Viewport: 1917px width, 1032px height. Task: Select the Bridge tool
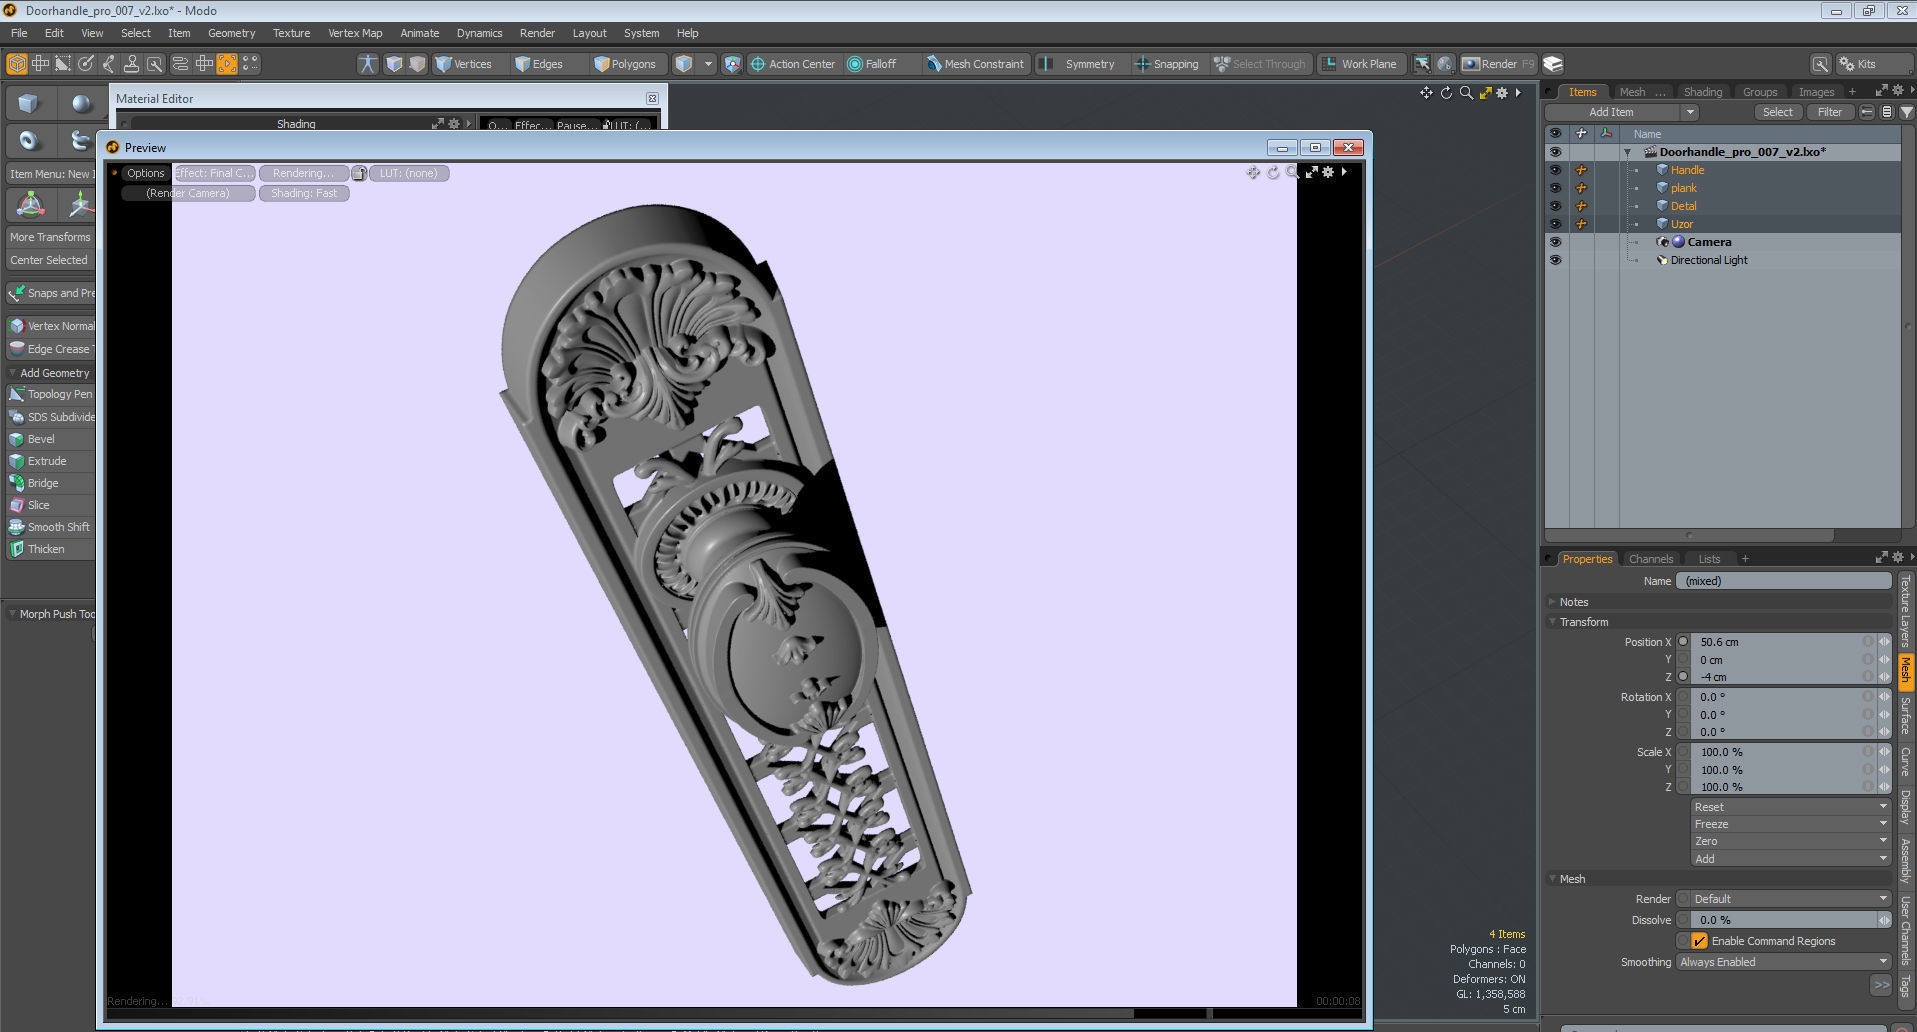click(x=51, y=483)
